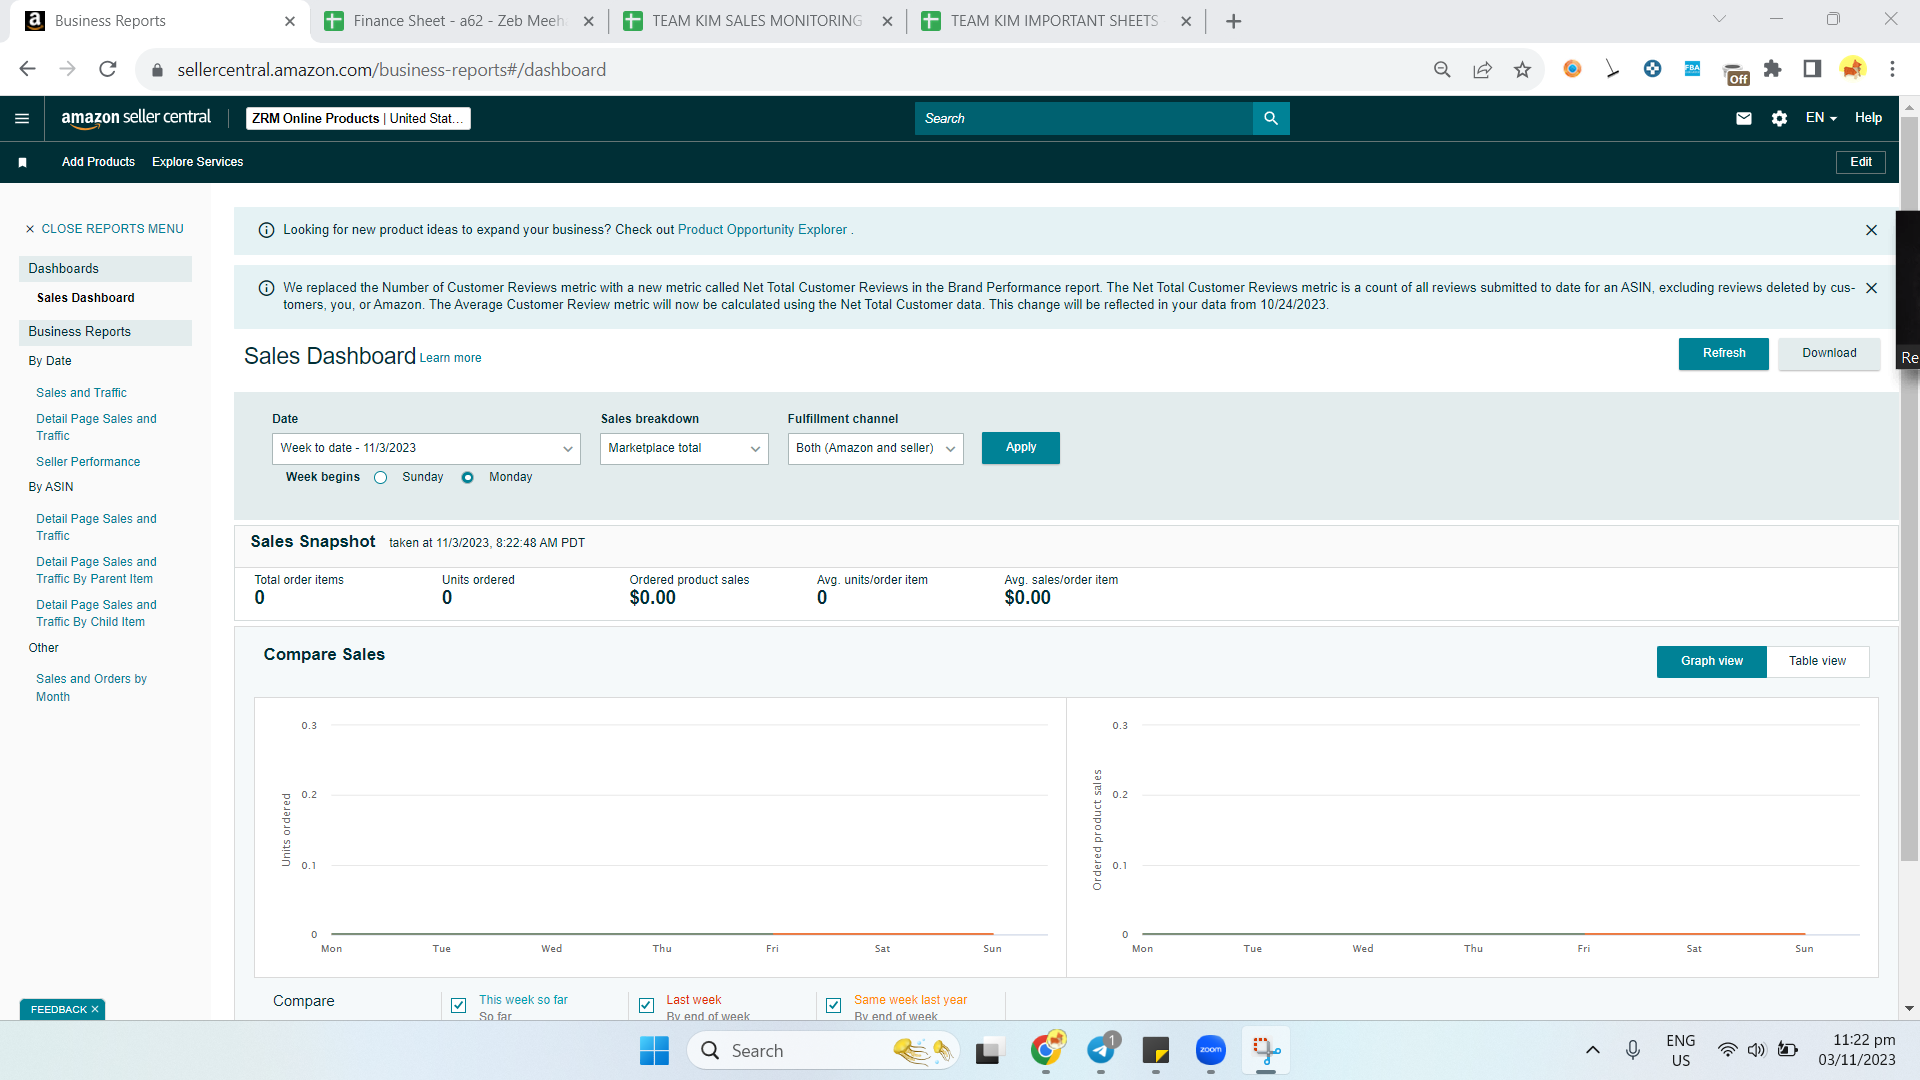Switch to Table view
The image size is (1920, 1080).
click(1817, 661)
